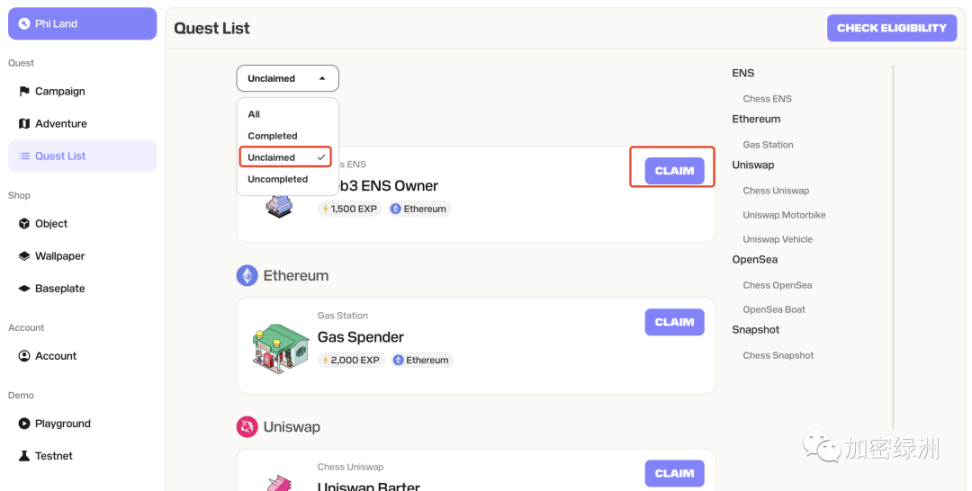972x491 pixels.
Task: Claim the Gas Spender quest reward
Action: (674, 322)
